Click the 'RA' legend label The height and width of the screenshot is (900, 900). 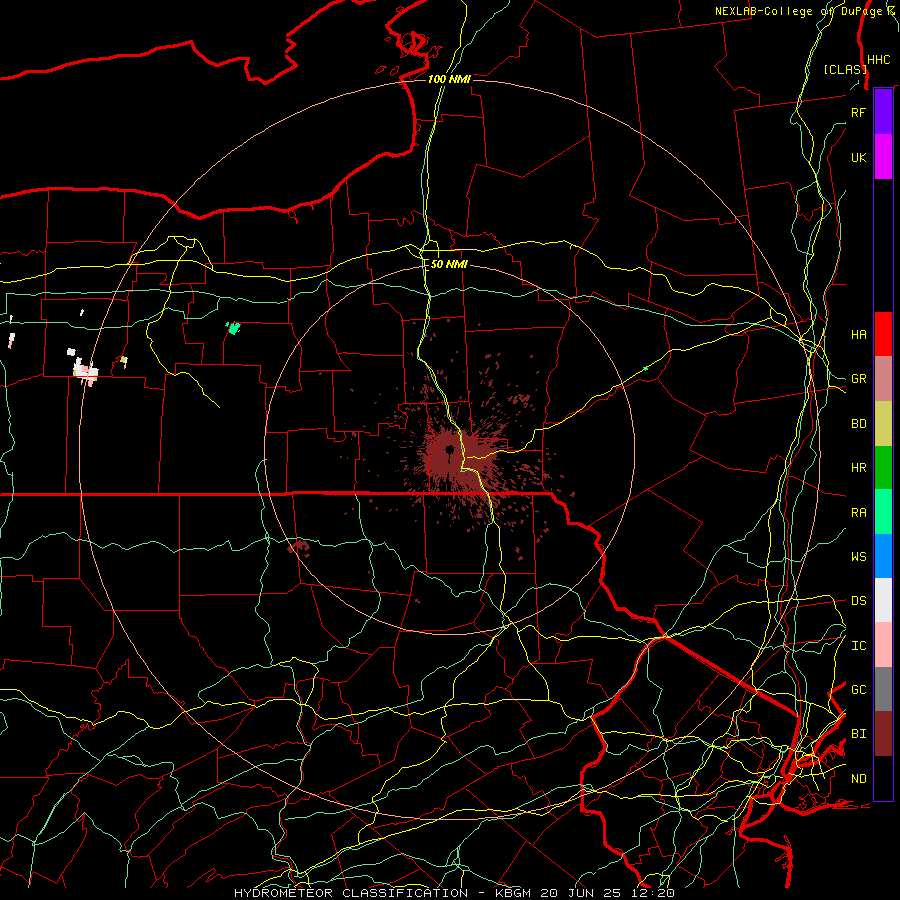859,513
